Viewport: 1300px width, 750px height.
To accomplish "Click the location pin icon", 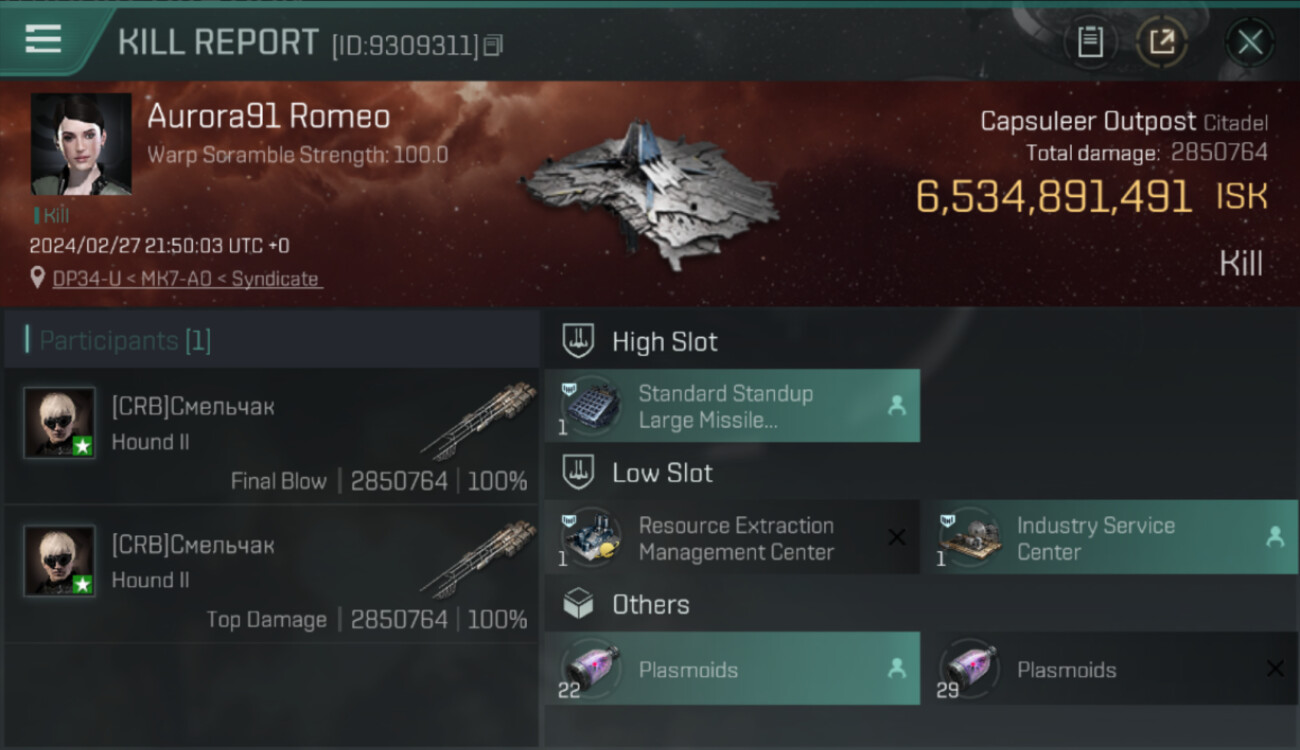I will 38,278.
